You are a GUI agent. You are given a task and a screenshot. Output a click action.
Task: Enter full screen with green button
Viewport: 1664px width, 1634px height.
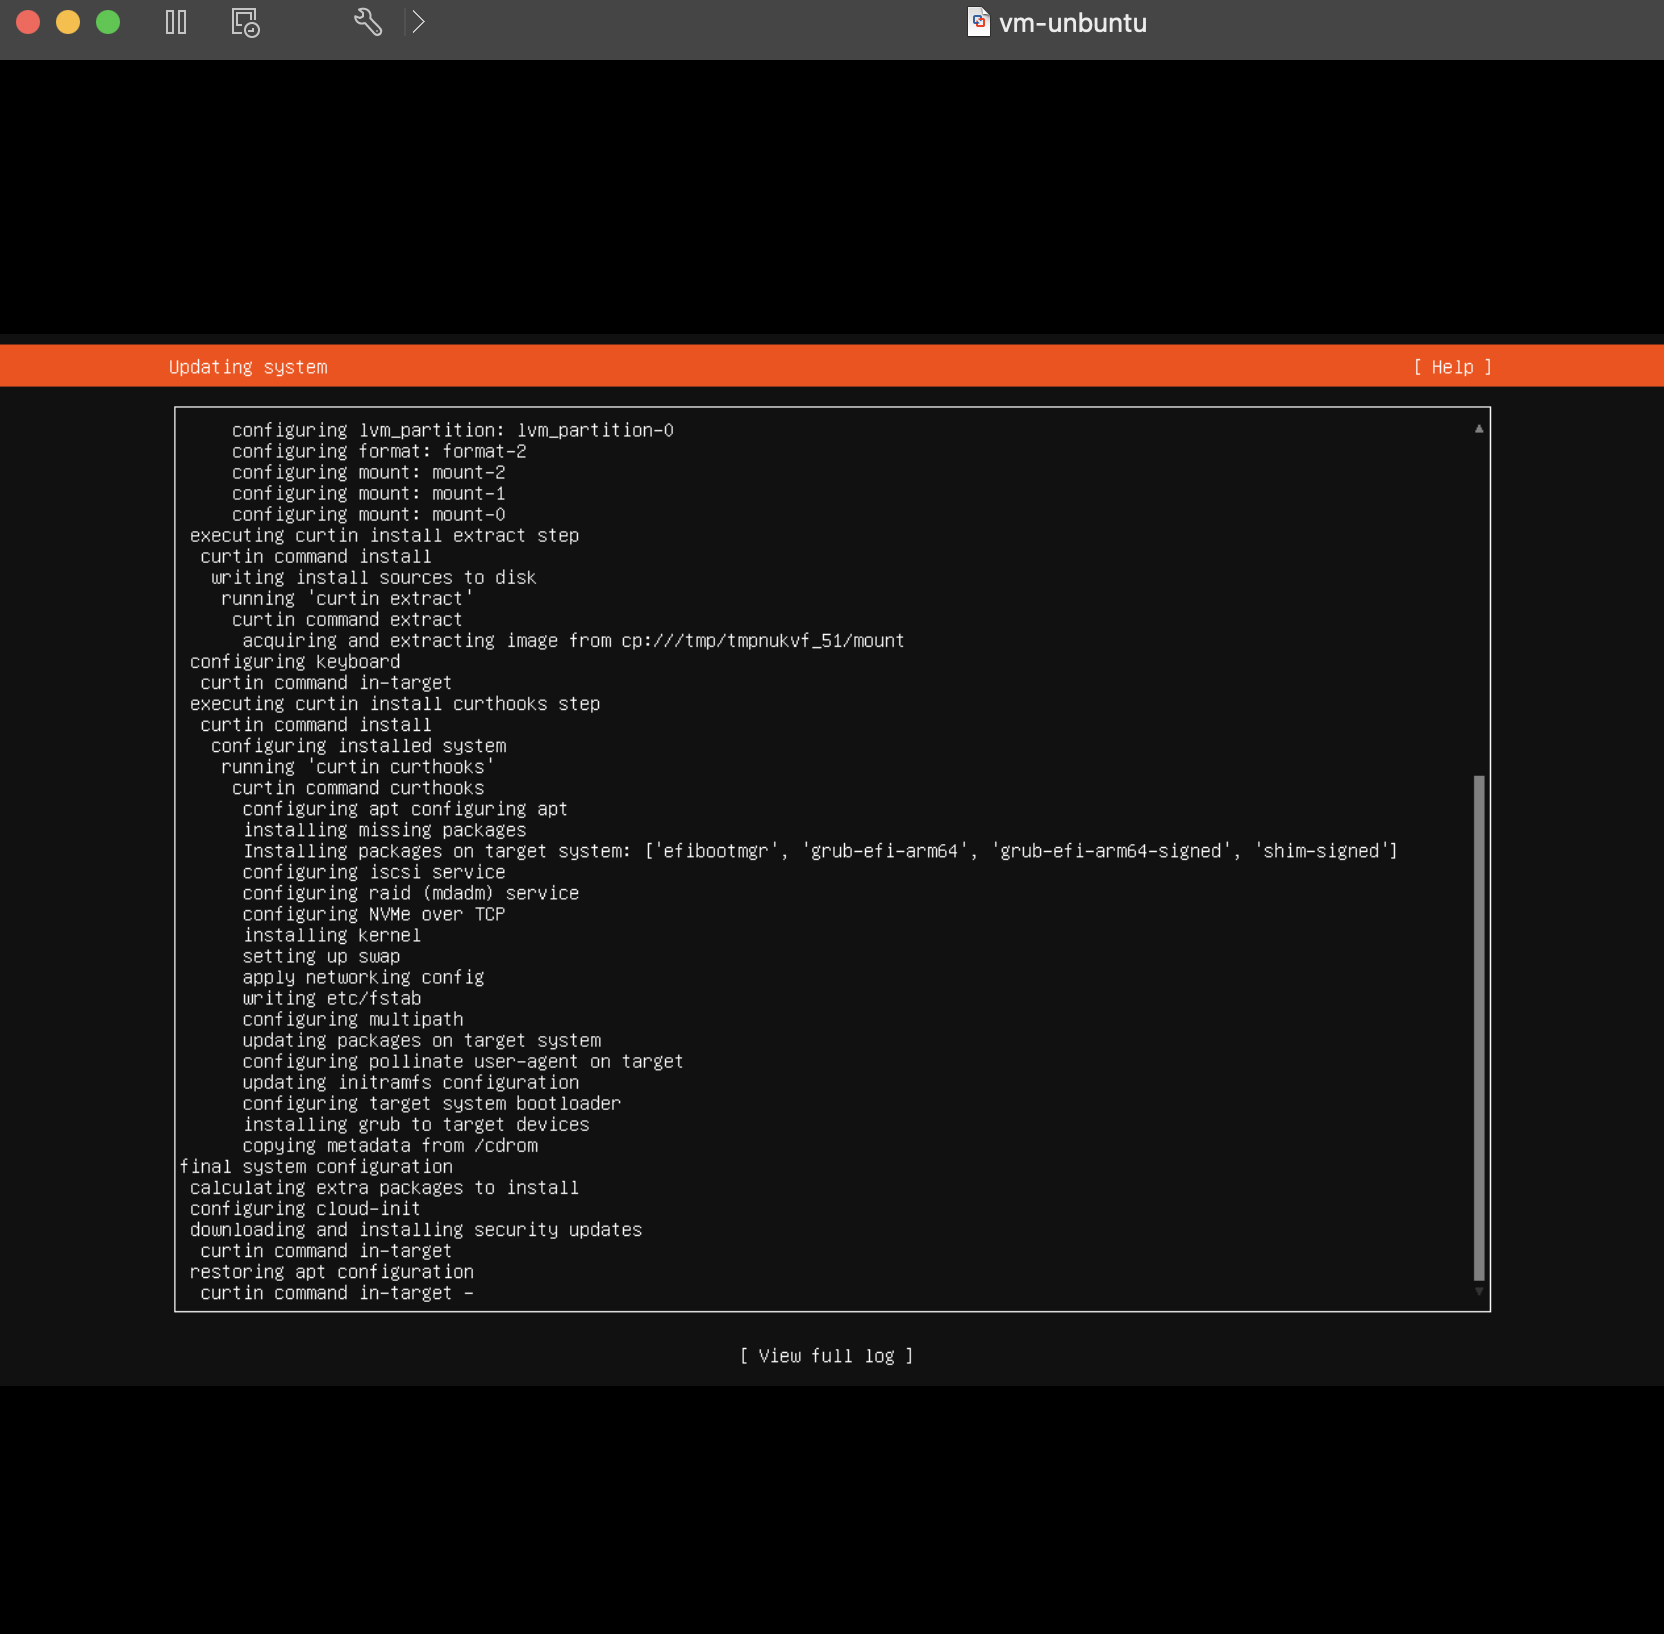(x=108, y=22)
